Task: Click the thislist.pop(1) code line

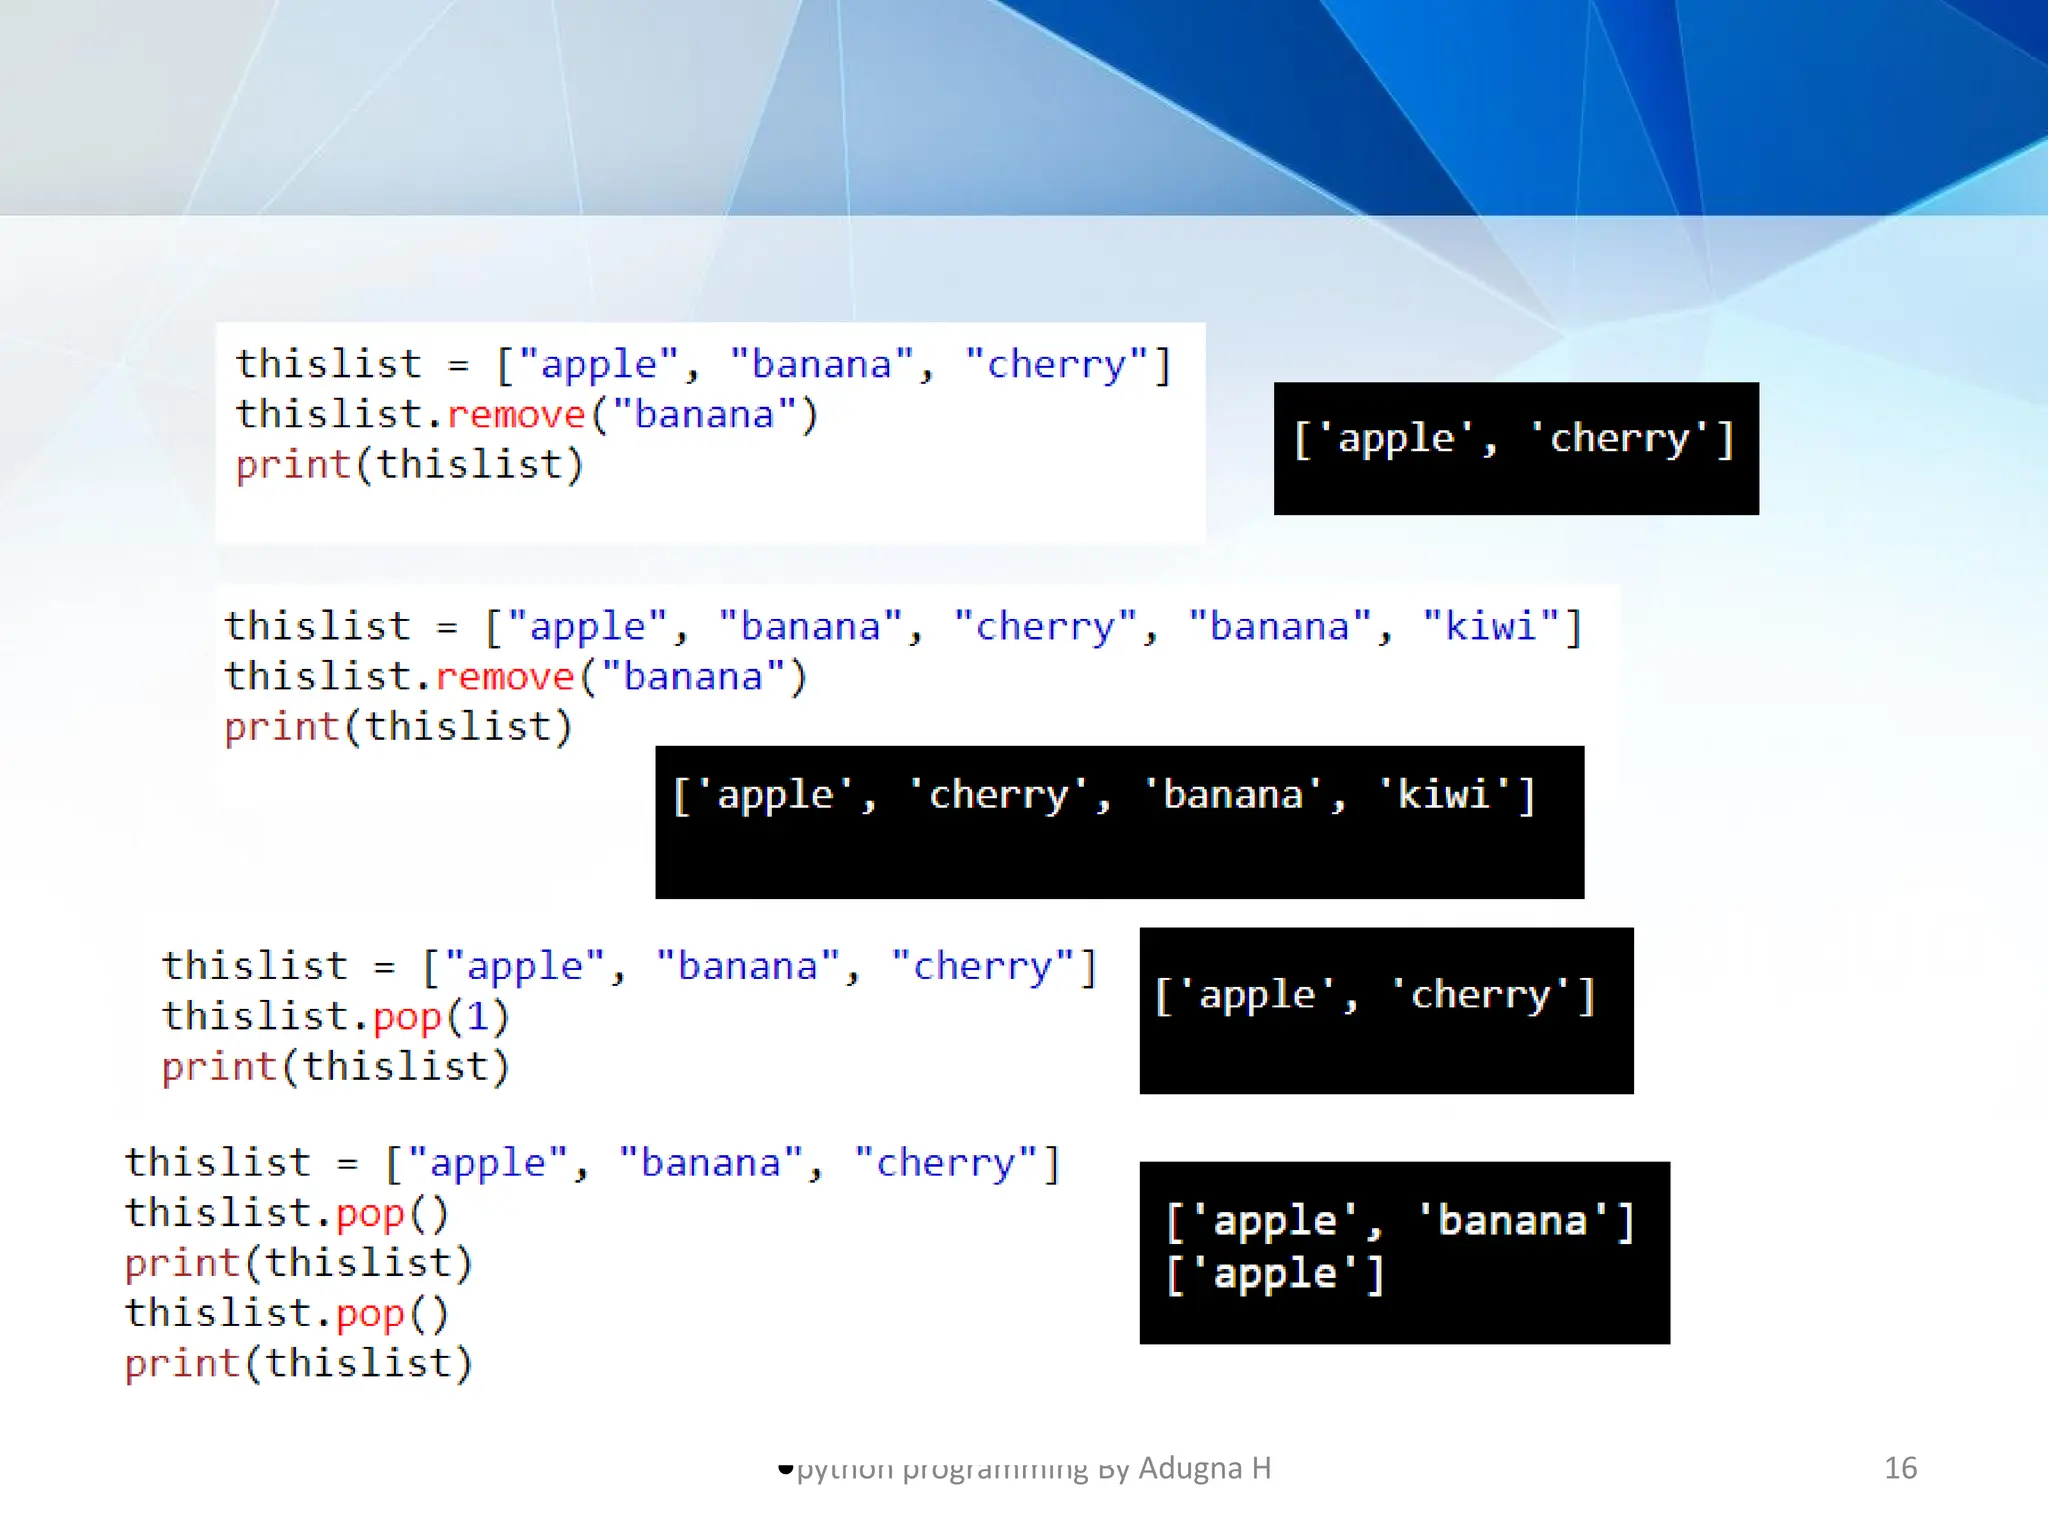Action: click(336, 1017)
